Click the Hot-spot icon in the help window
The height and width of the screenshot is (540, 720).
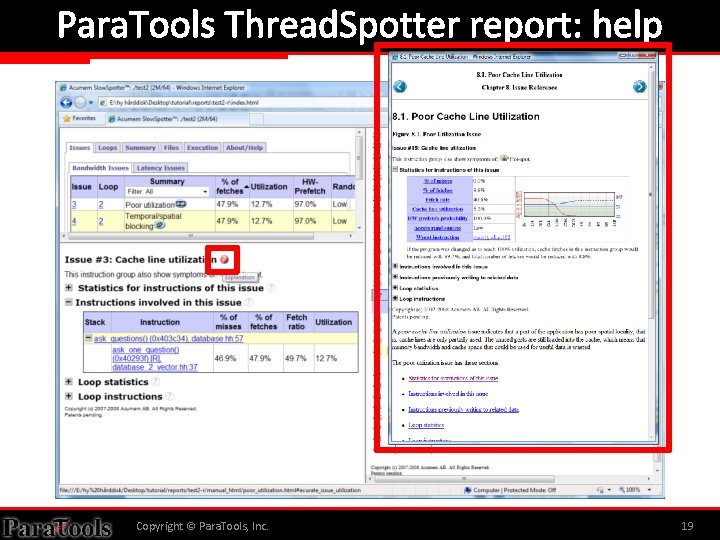coord(504,158)
